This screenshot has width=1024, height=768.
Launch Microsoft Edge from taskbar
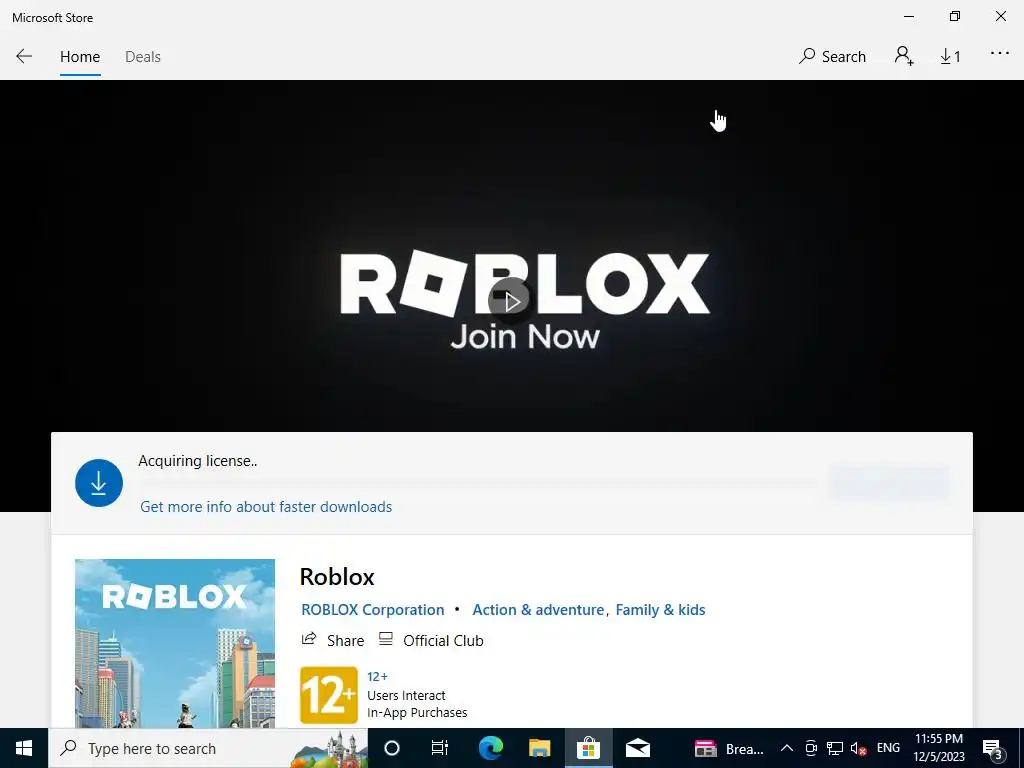click(490, 748)
